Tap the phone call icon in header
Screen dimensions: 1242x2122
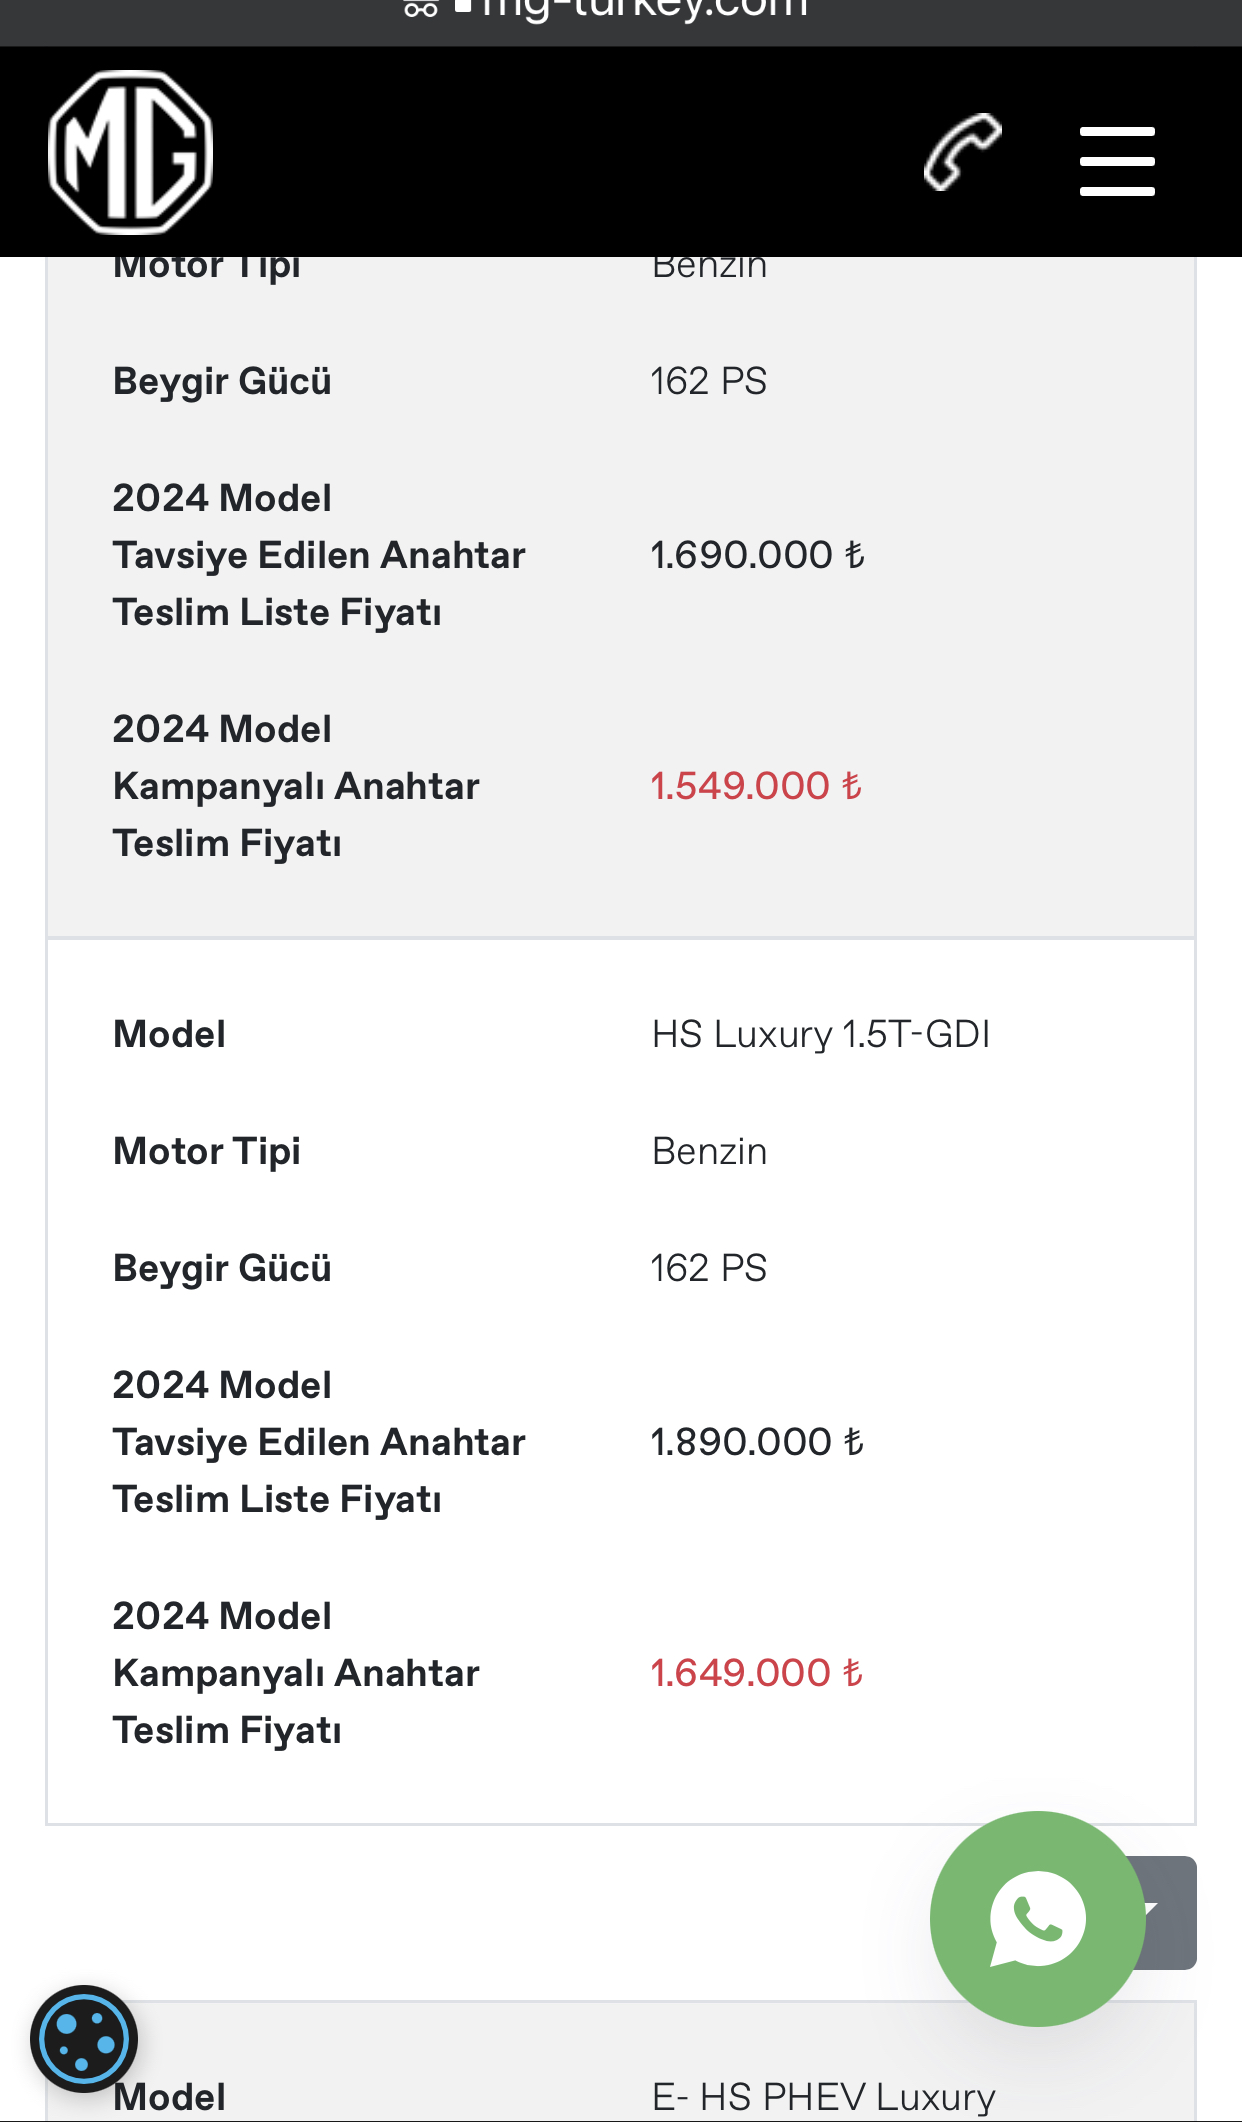(x=962, y=152)
